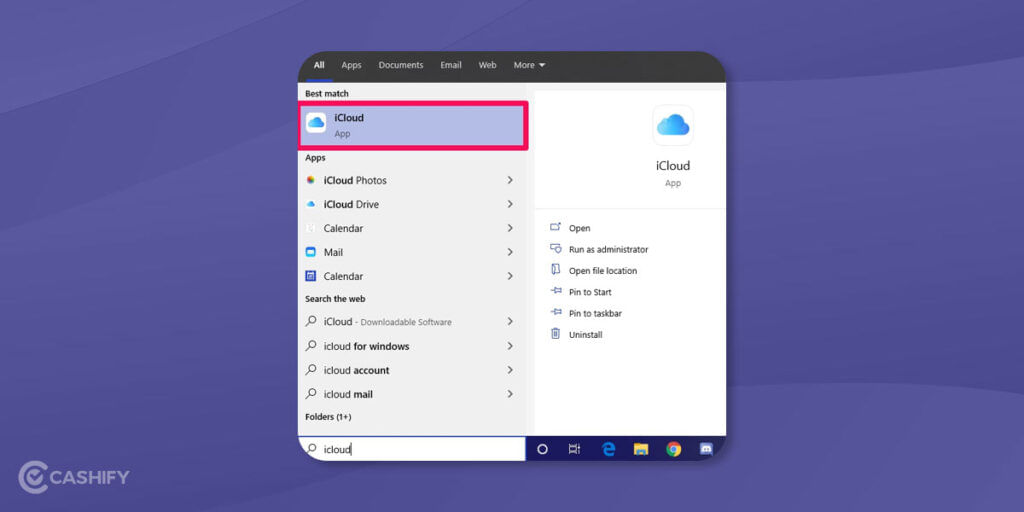The width and height of the screenshot is (1024, 512).
Task: Choose Open in the iCloud actions
Action: tap(579, 228)
